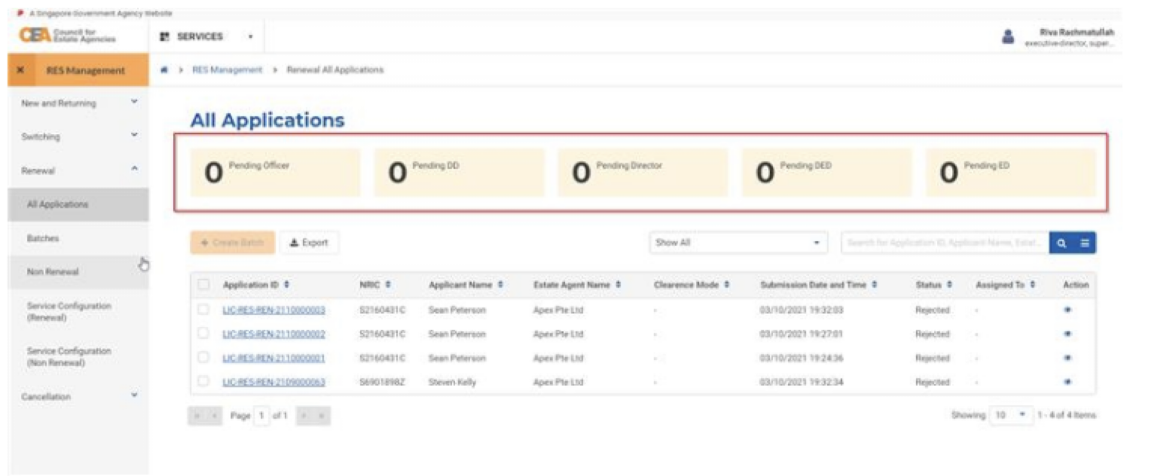This screenshot has height=476, width=1159.
Task: View application LIC-RES-REN-2110000003 via eye icon
Action: click(x=1067, y=310)
